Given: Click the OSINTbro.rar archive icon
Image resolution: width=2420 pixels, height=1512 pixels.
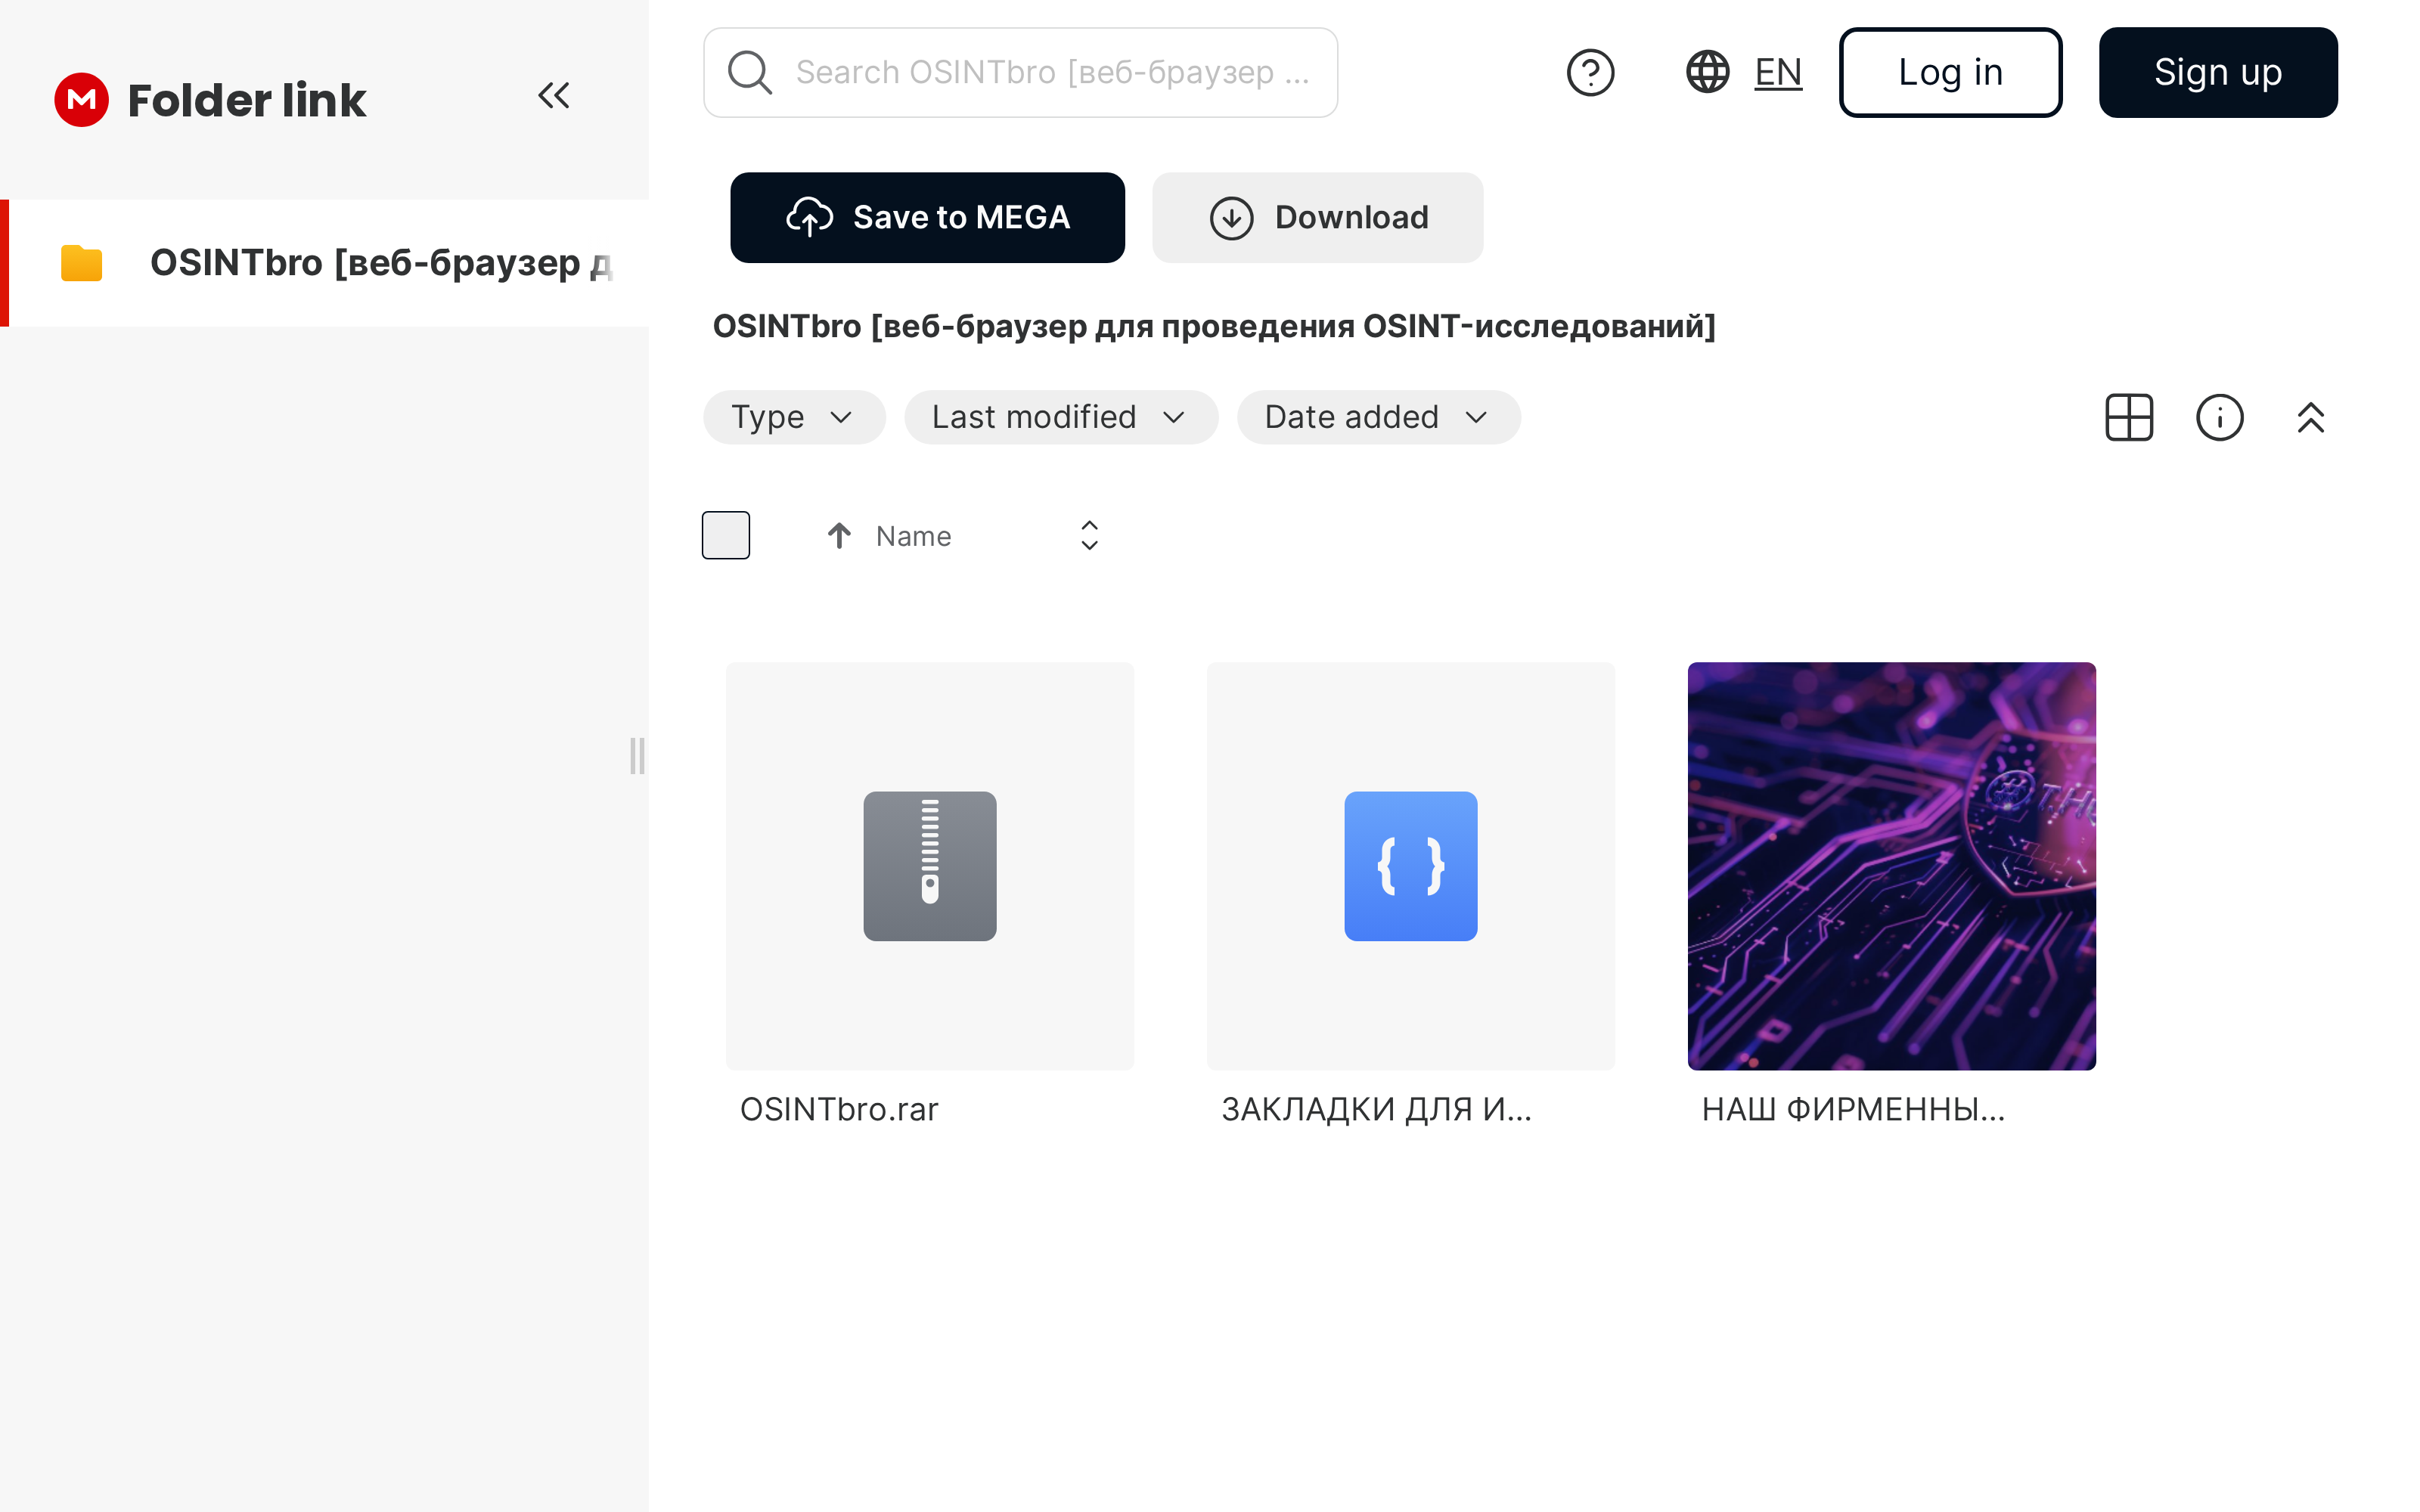Looking at the screenshot, I should tap(929, 865).
